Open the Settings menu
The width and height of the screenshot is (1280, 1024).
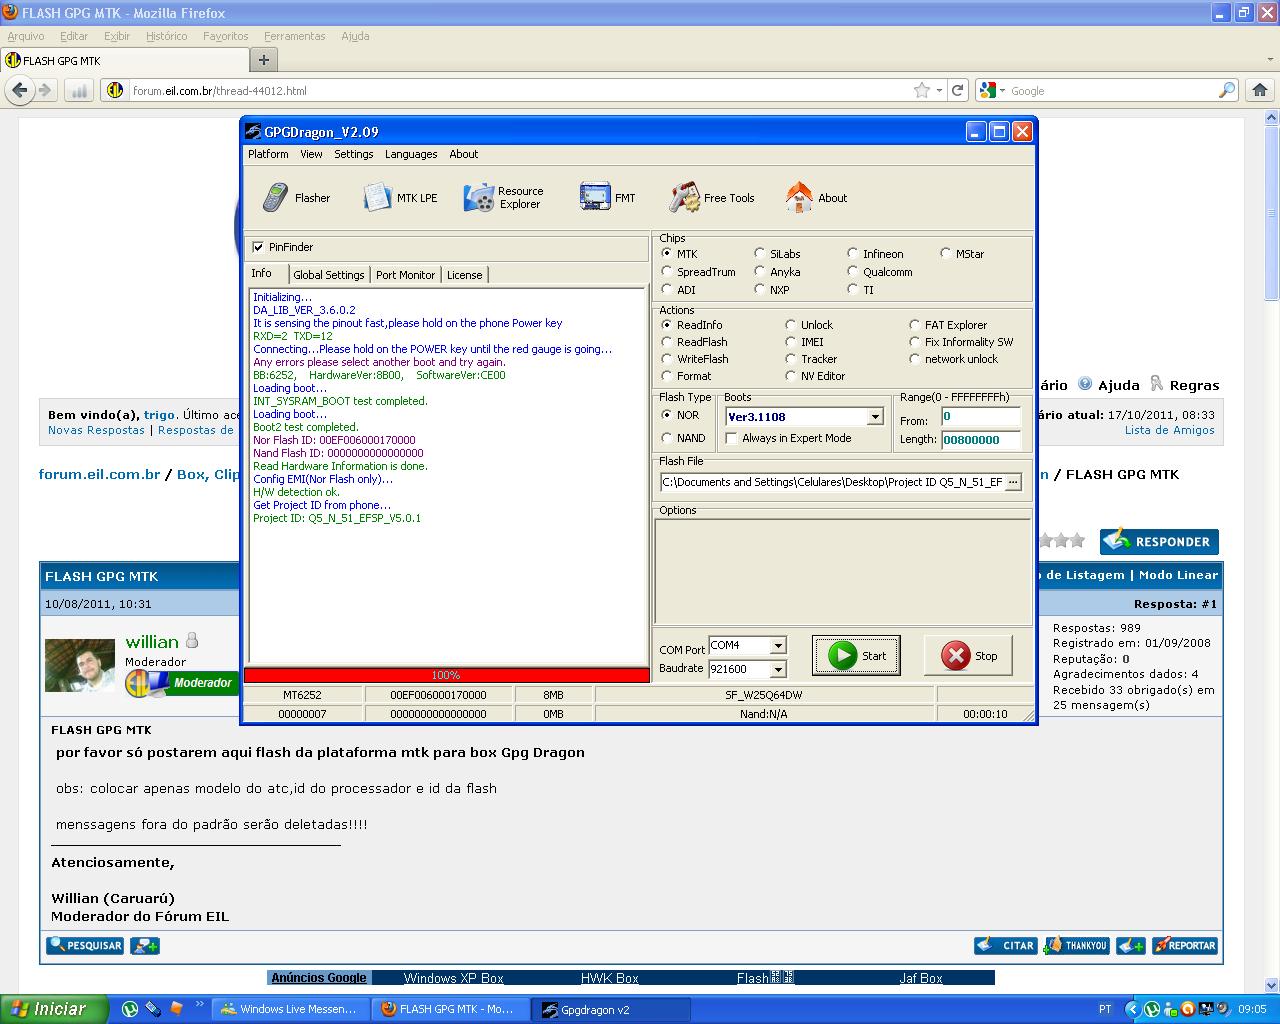click(354, 154)
